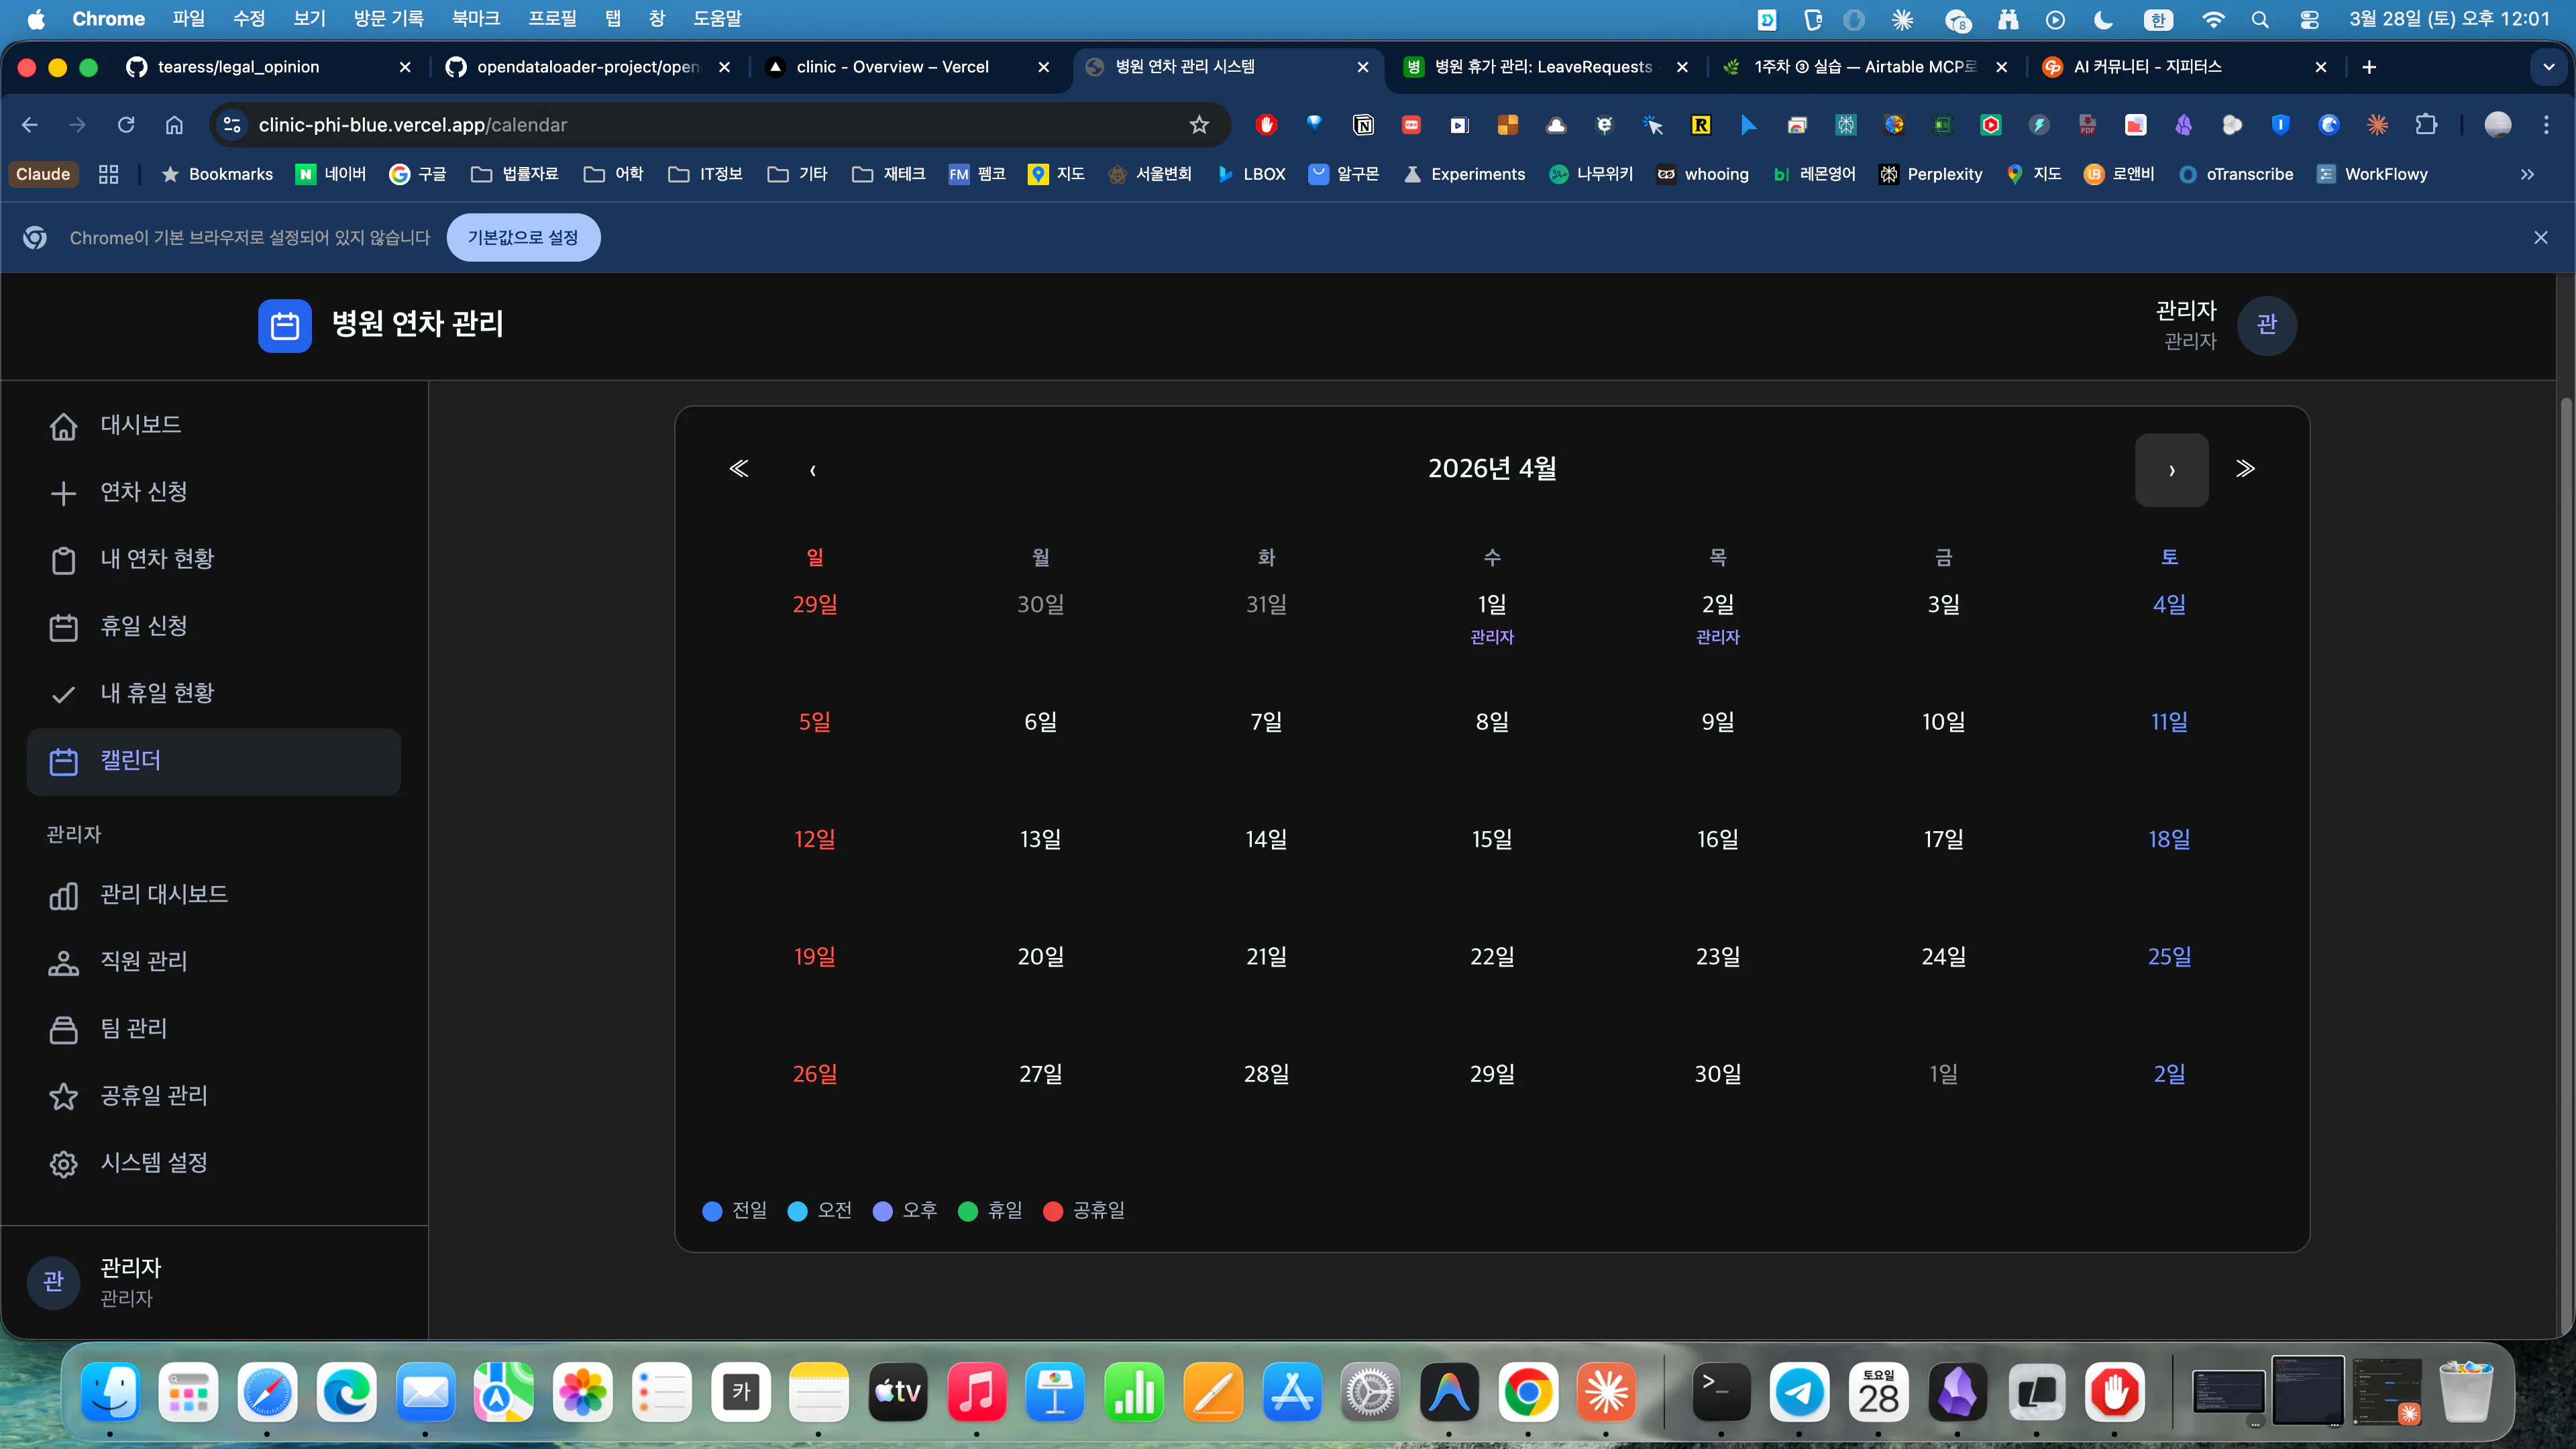Go to previous month with single chevron

812,470
